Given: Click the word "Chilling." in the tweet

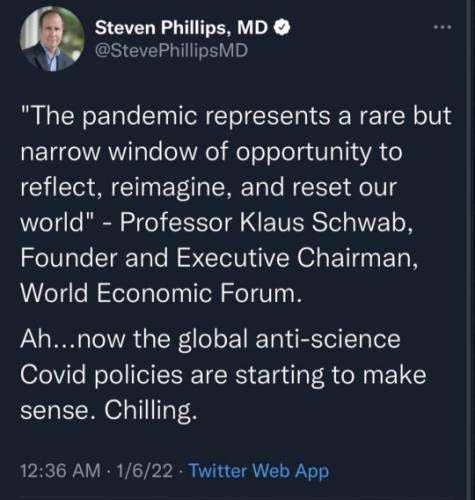Looking at the screenshot, I should pyautogui.click(x=149, y=410).
